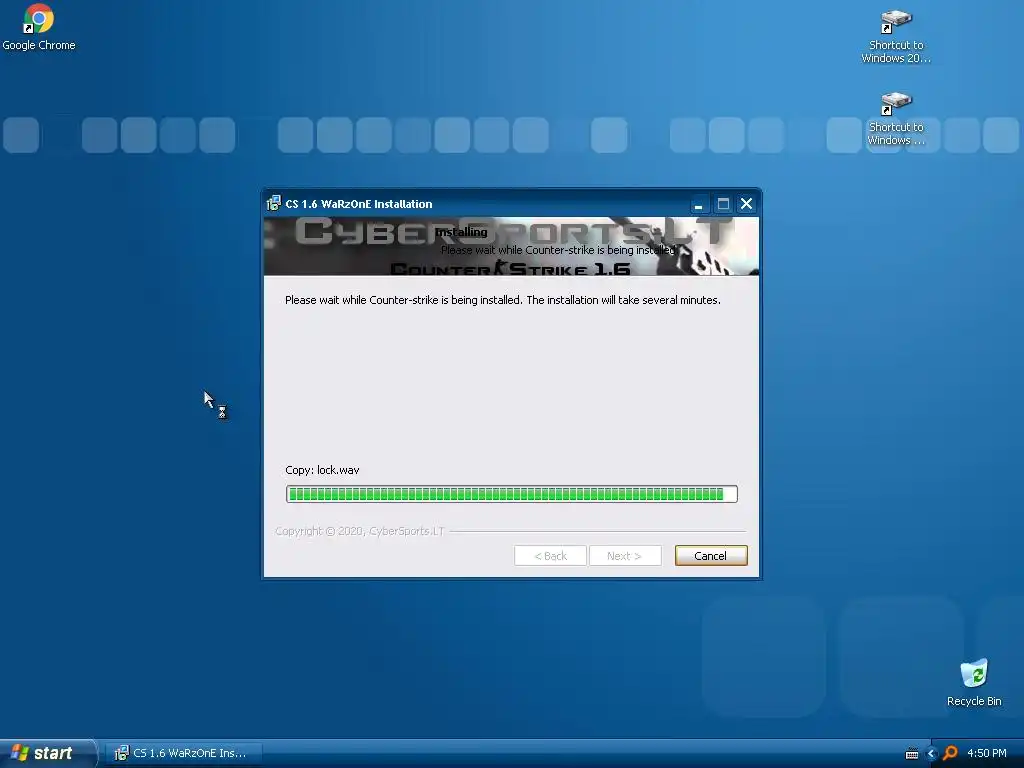The image size is (1024, 768).
Task: Open the Google Chrome desktop shortcut
Action: click(x=39, y=27)
